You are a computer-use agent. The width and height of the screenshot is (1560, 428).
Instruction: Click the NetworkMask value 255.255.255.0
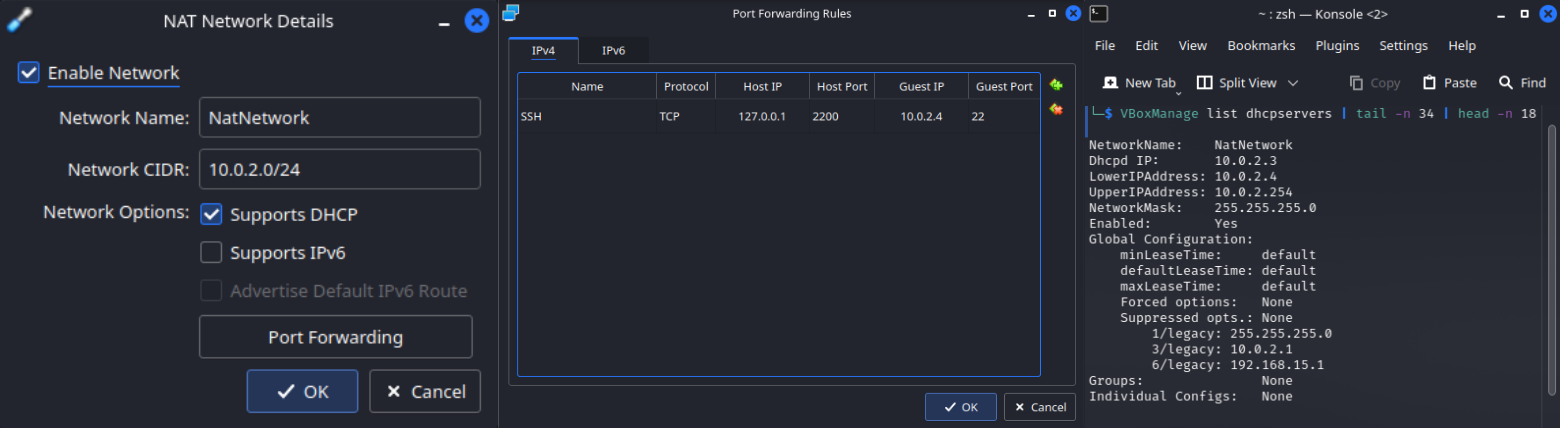[x=1265, y=208]
